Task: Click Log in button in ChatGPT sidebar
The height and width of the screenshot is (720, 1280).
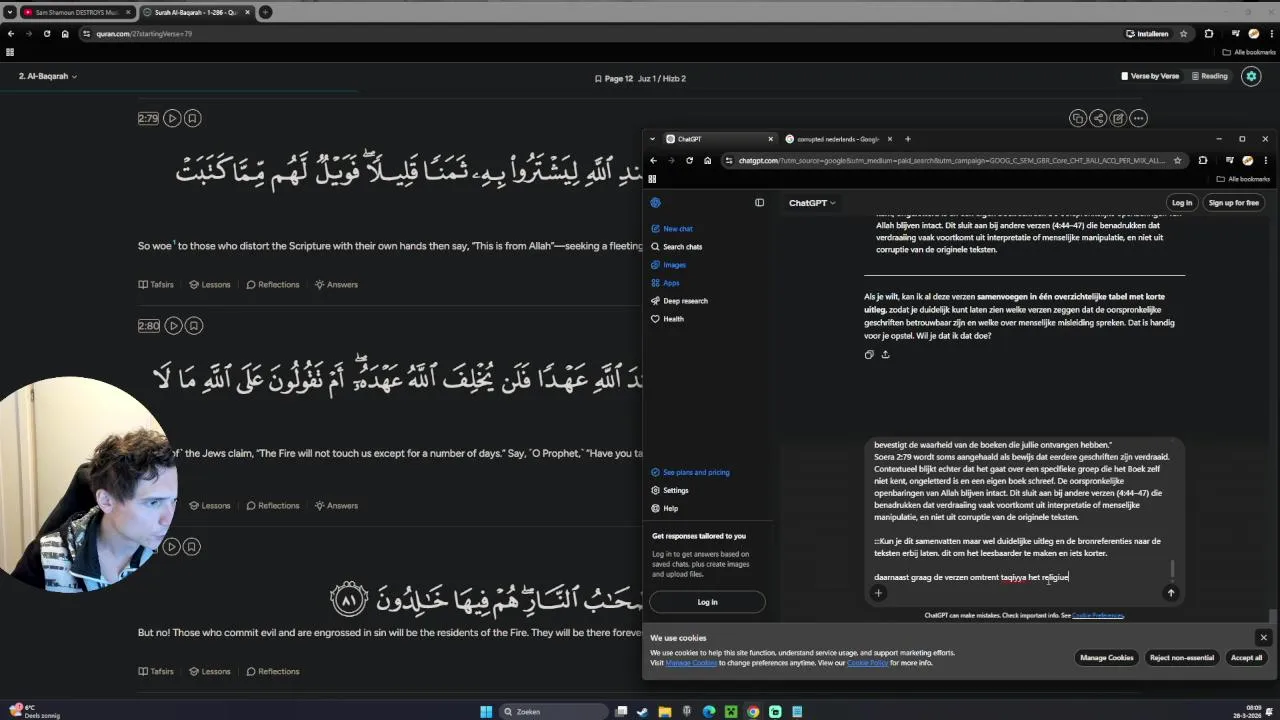Action: (x=707, y=602)
